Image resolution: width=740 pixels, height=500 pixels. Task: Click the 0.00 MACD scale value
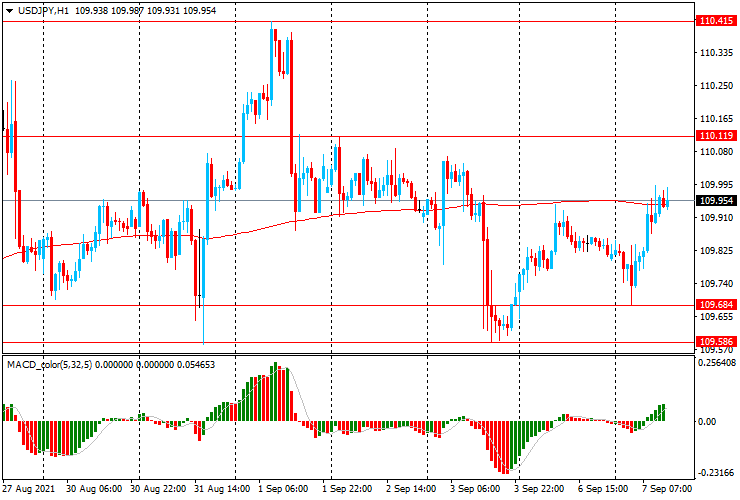point(706,422)
